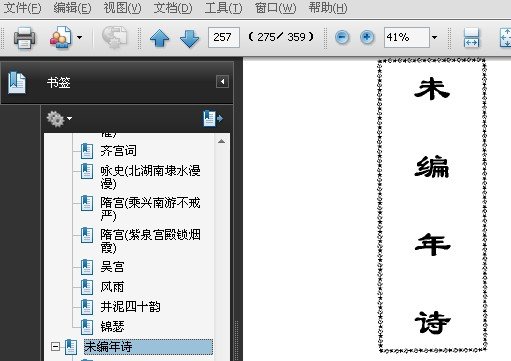Click the bookmark icon beside 风雨
Screen dimensions: 511x361
pos(87,287)
